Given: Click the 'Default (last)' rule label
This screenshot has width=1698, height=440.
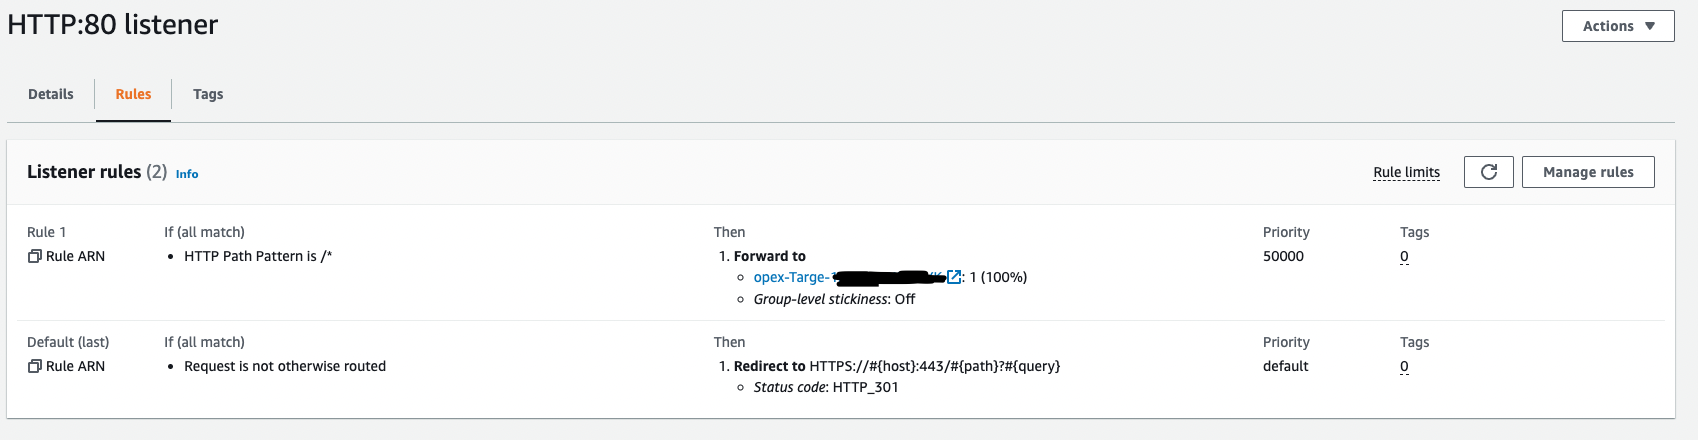Looking at the screenshot, I should [x=68, y=342].
